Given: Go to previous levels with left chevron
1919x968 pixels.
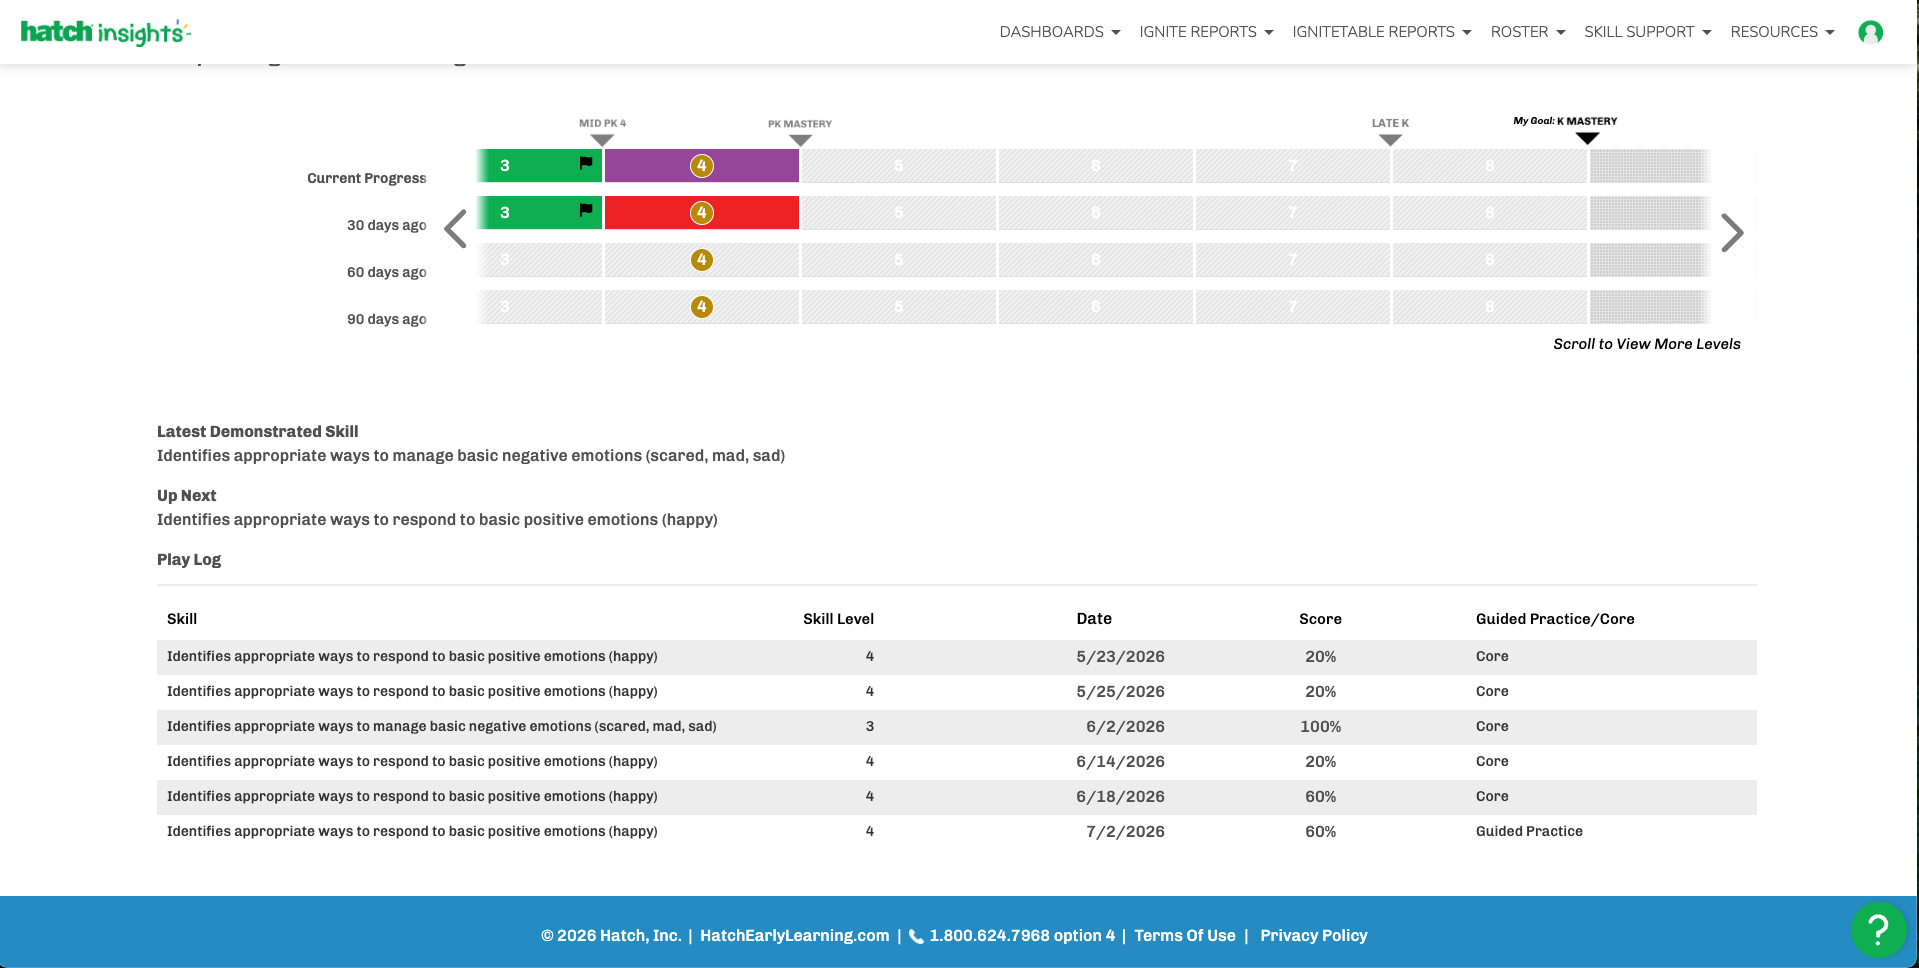Looking at the screenshot, I should 456,229.
